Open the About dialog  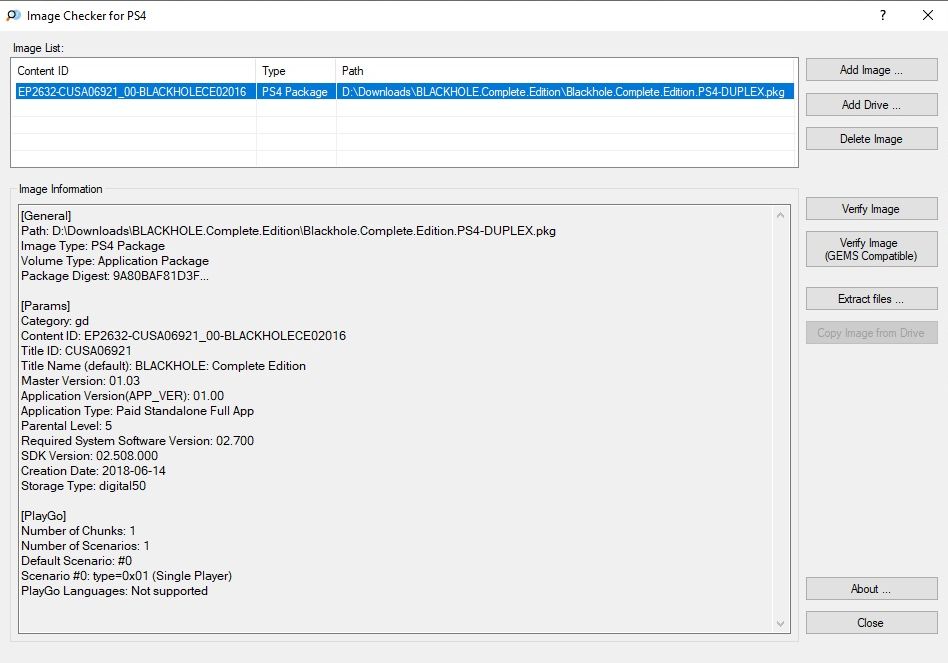pyautogui.click(x=871, y=589)
